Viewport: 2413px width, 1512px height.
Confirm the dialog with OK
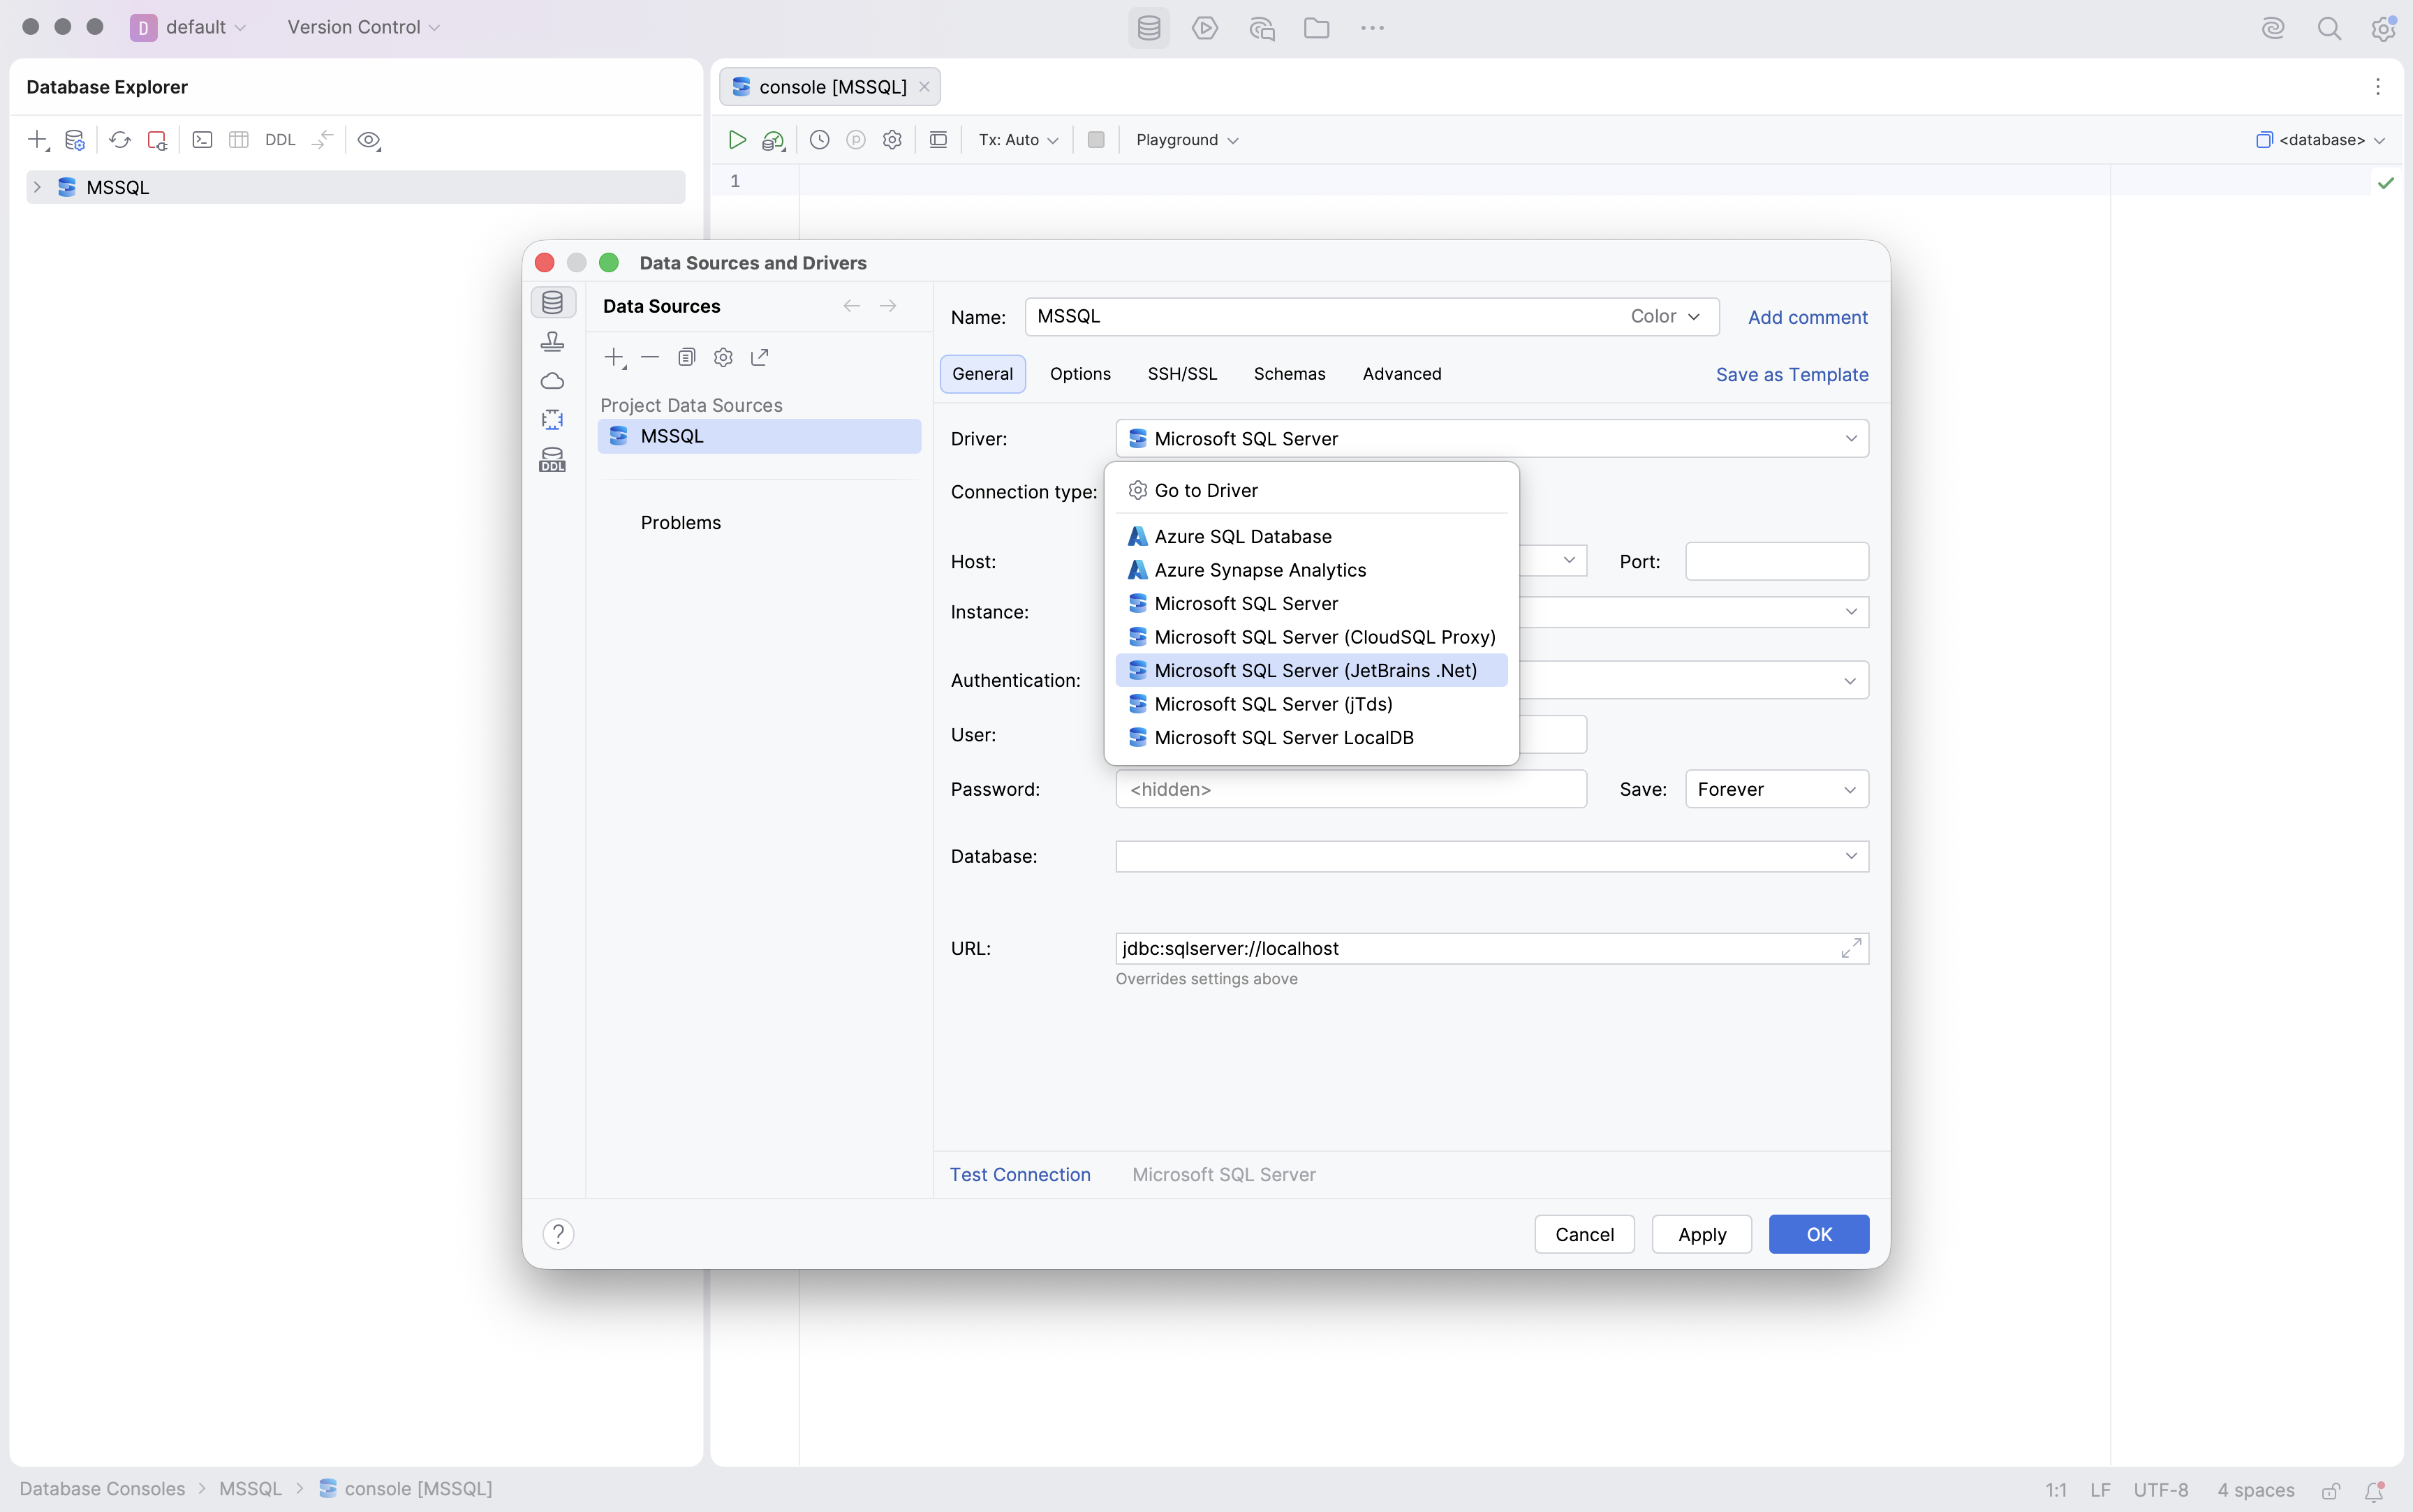1819,1234
